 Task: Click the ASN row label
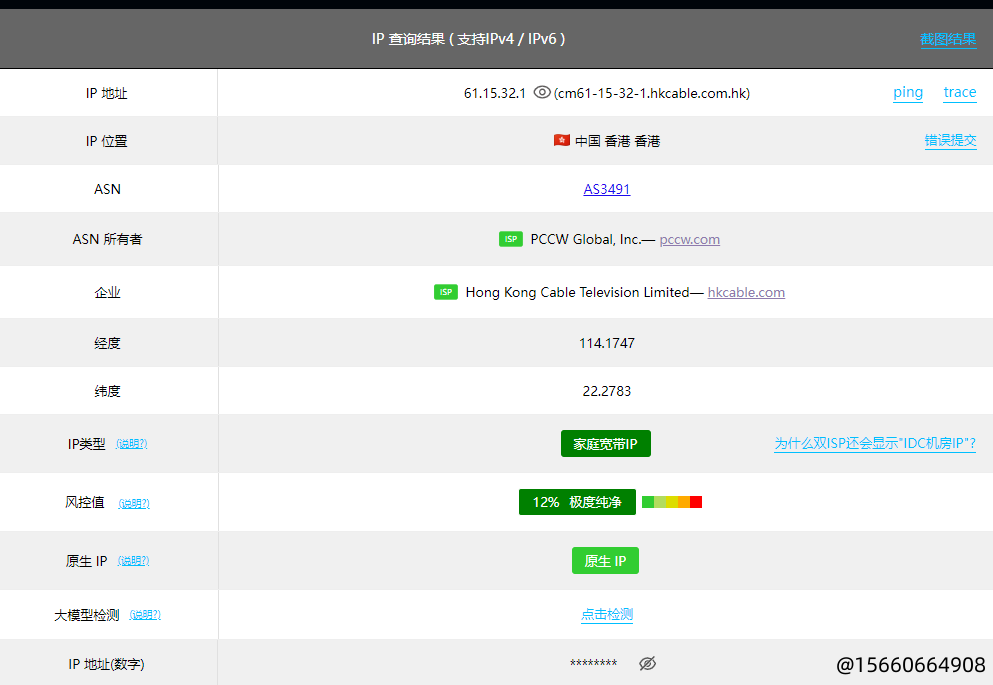click(107, 189)
